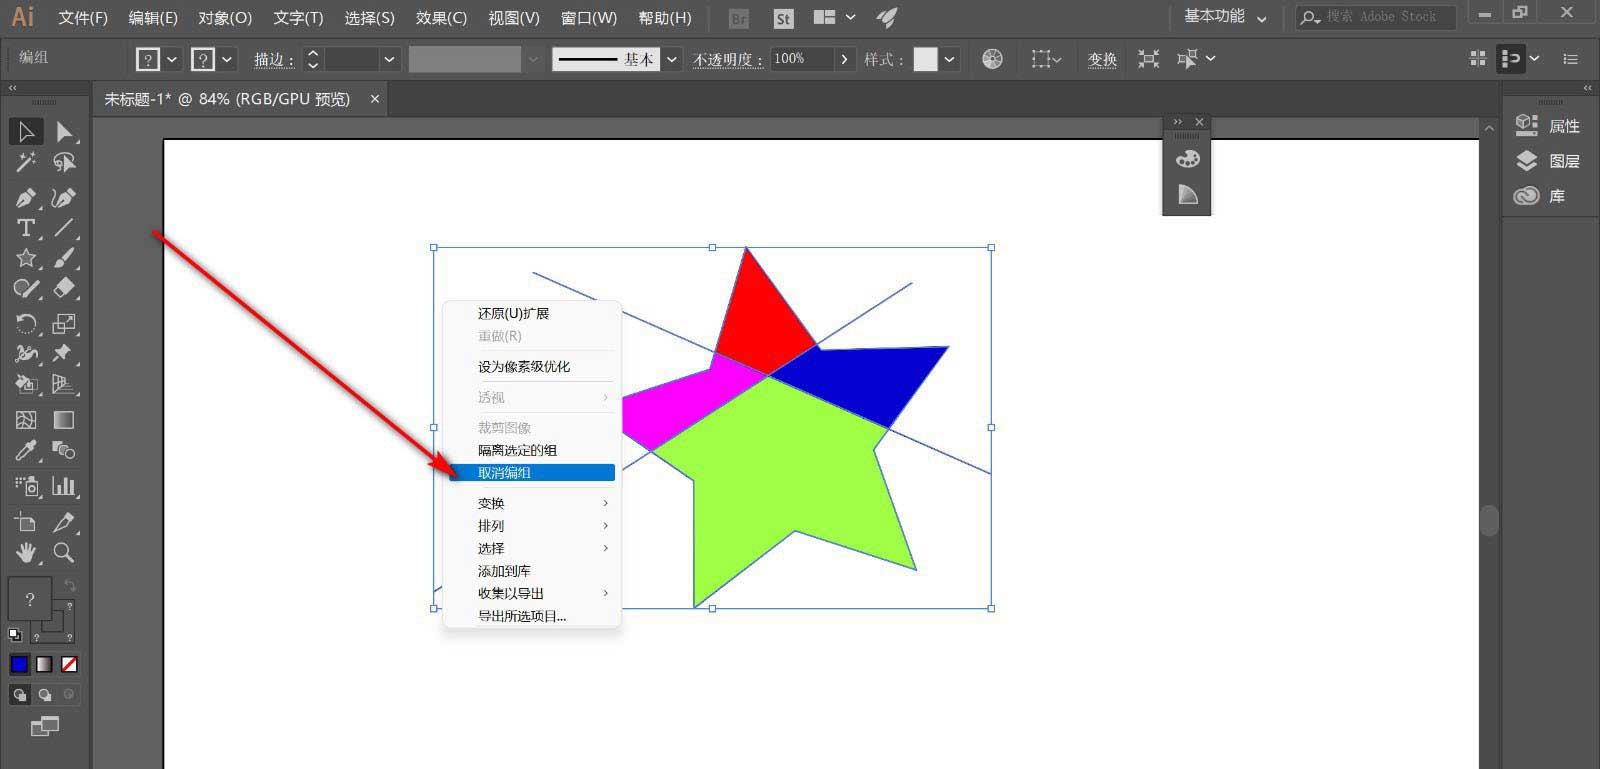Select the Pen tool

point(26,198)
